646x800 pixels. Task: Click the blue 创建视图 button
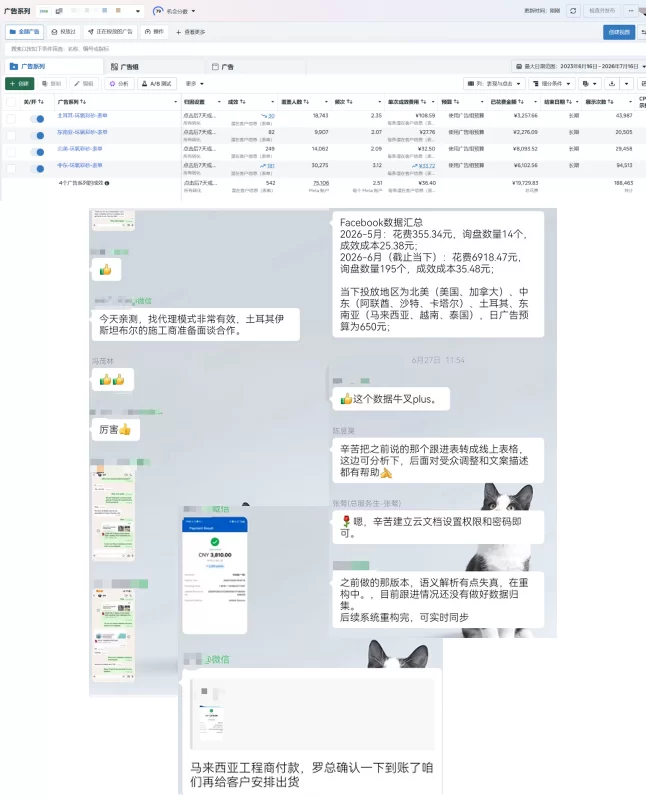click(x=619, y=32)
